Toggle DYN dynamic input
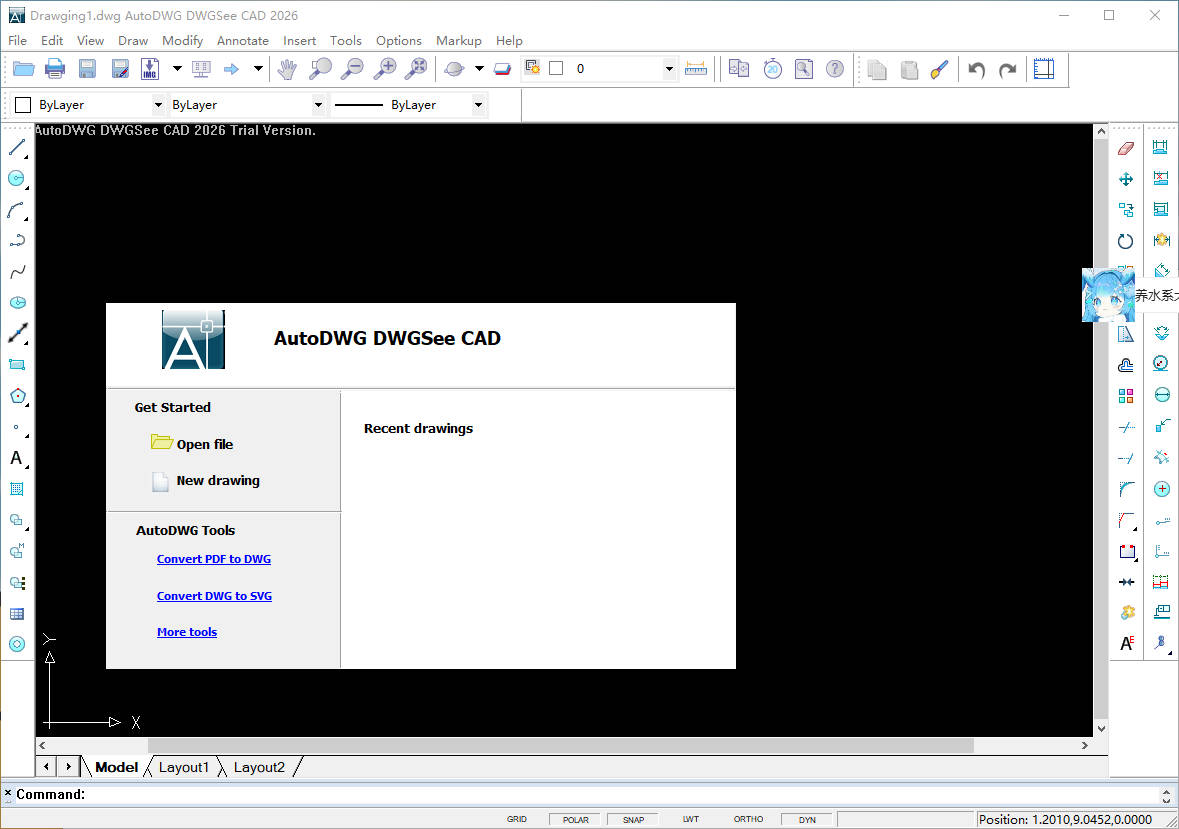Image resolution: width=1179 pixels, height=829 pixels. (807, 820)
